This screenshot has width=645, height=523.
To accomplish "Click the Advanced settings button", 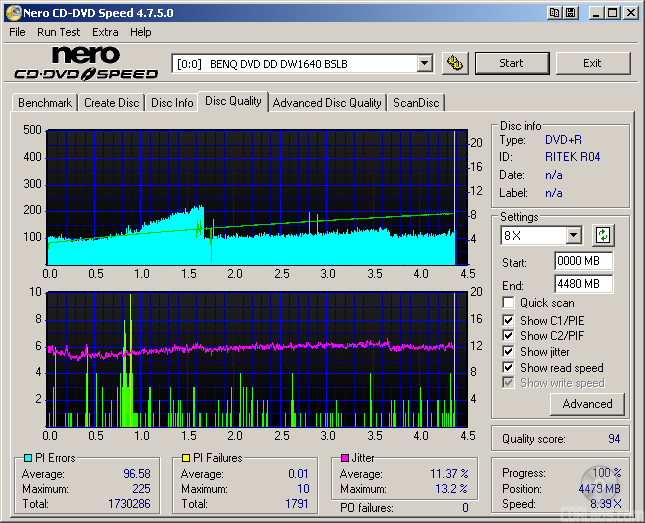I will click(587, 404).
